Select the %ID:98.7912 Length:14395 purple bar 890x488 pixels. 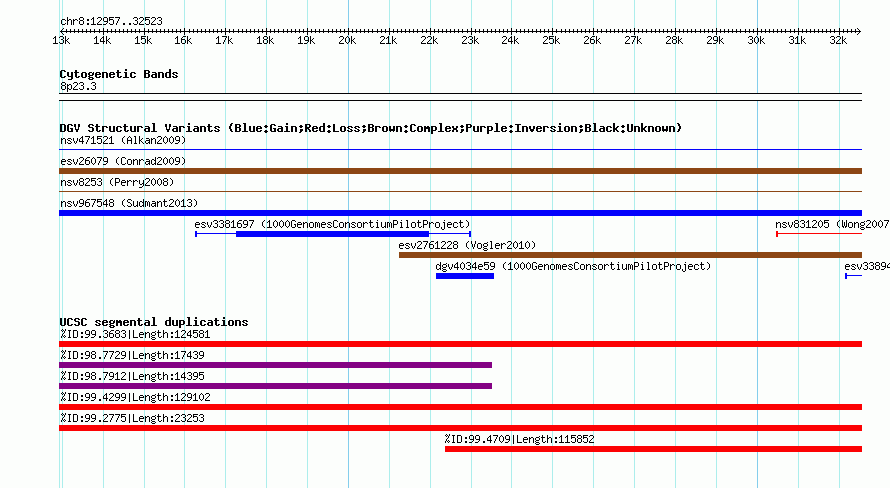[275, 386]
